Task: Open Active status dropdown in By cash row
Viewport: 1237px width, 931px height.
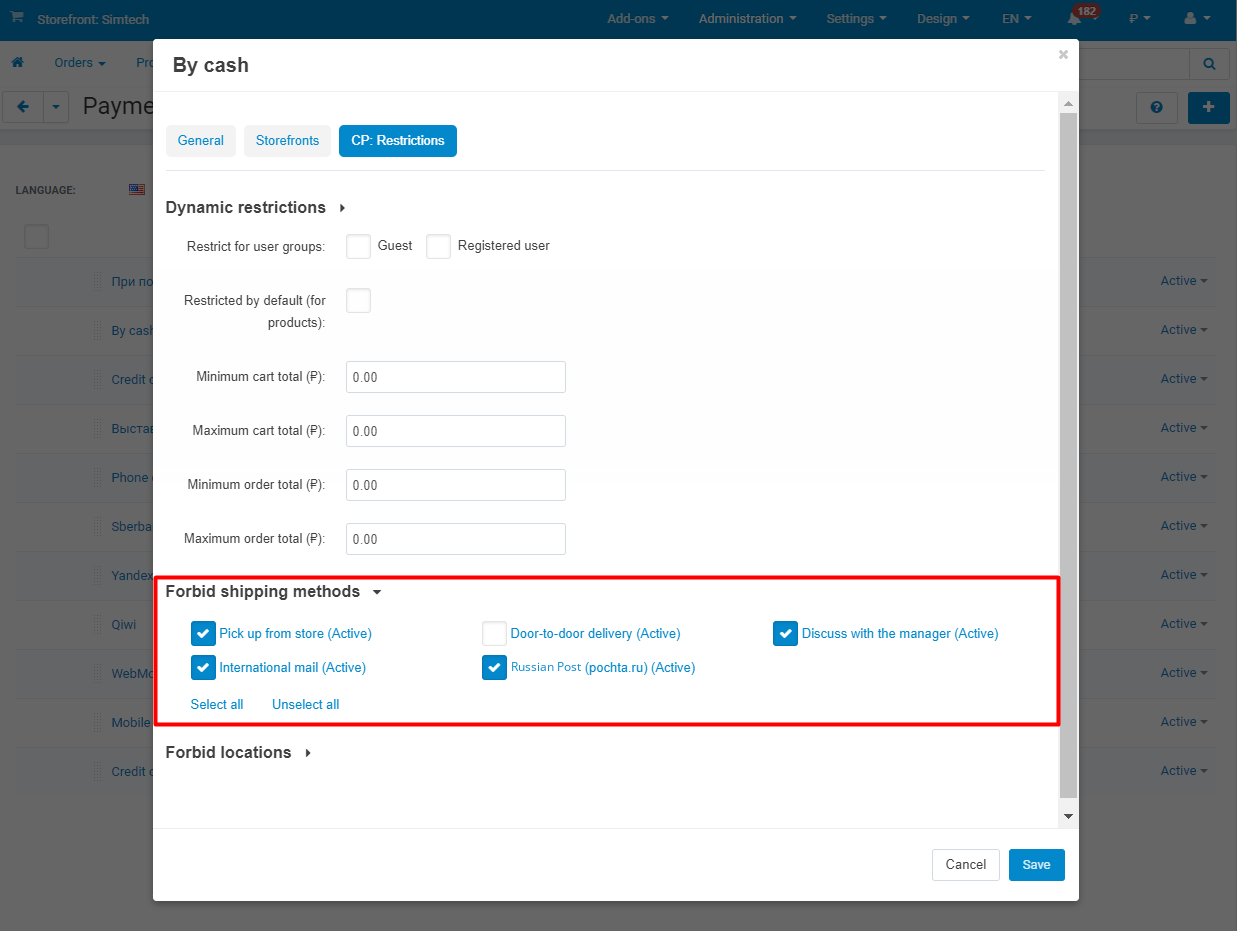Action: [x=1184, y=330]
